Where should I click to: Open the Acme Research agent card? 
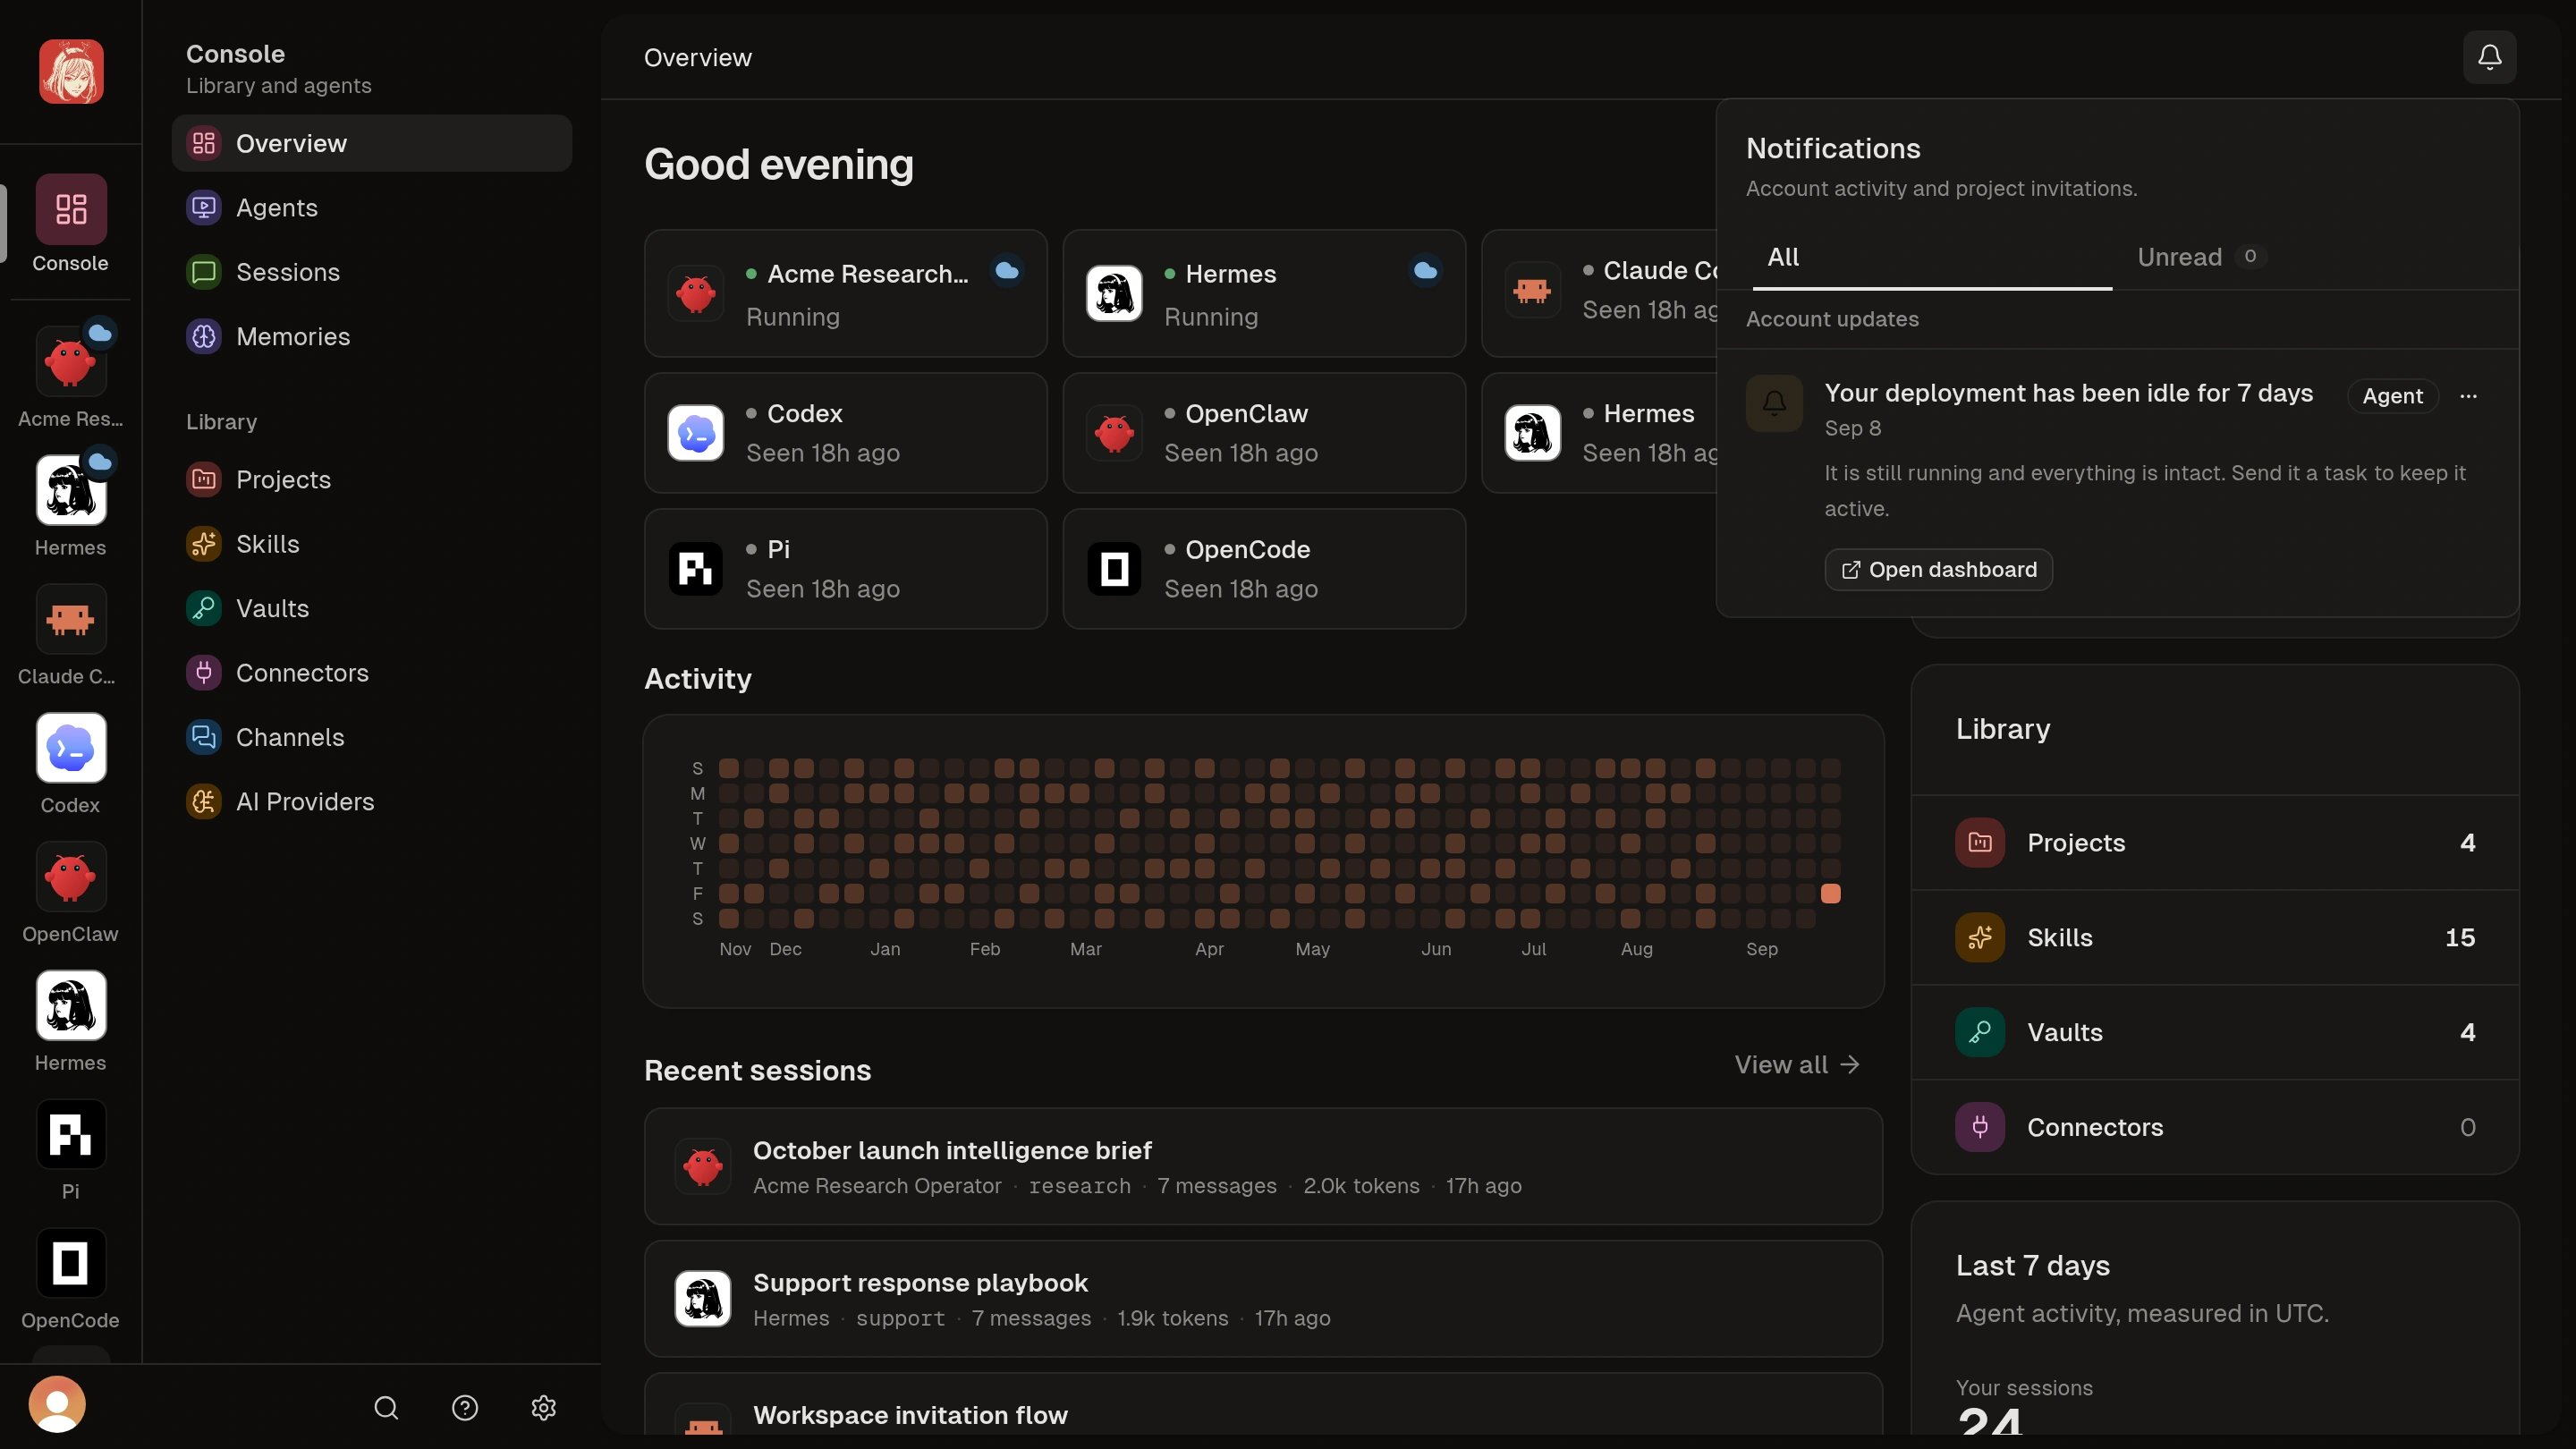(845, 294)
